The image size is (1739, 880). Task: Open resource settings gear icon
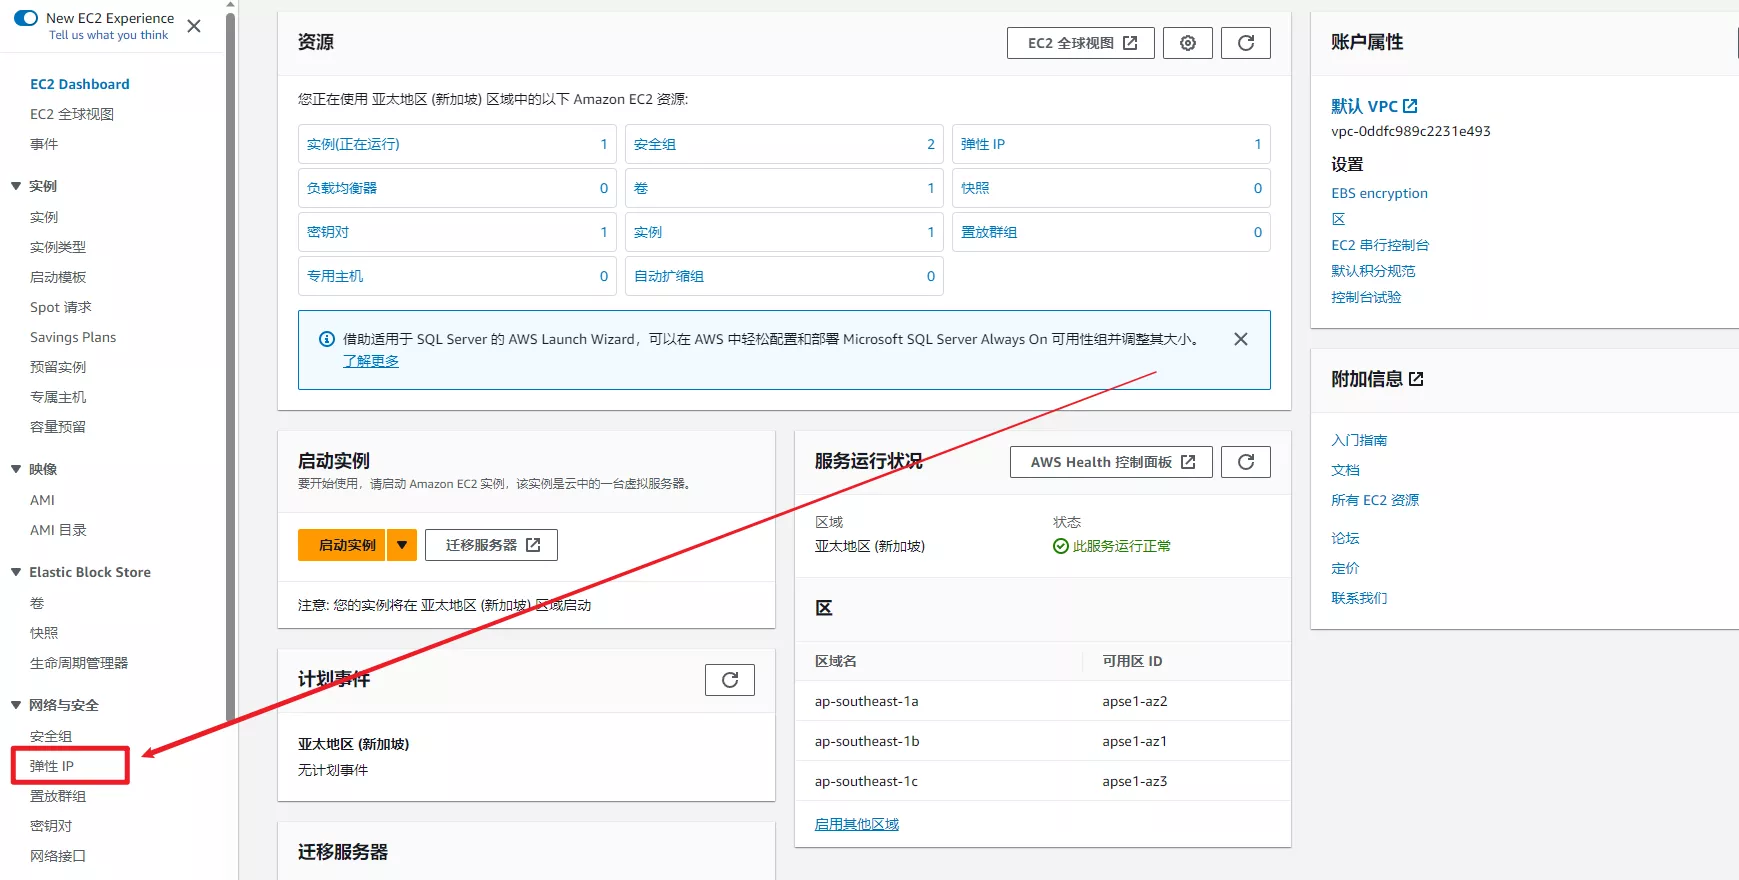pyautogui.click(x=1188, y=43)
